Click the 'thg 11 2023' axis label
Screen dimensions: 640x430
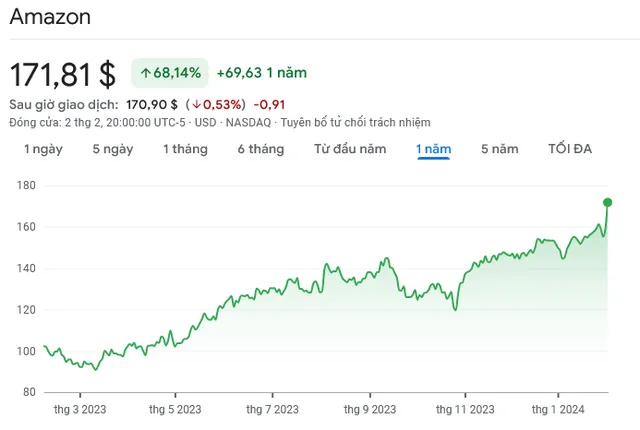[465, 409]
